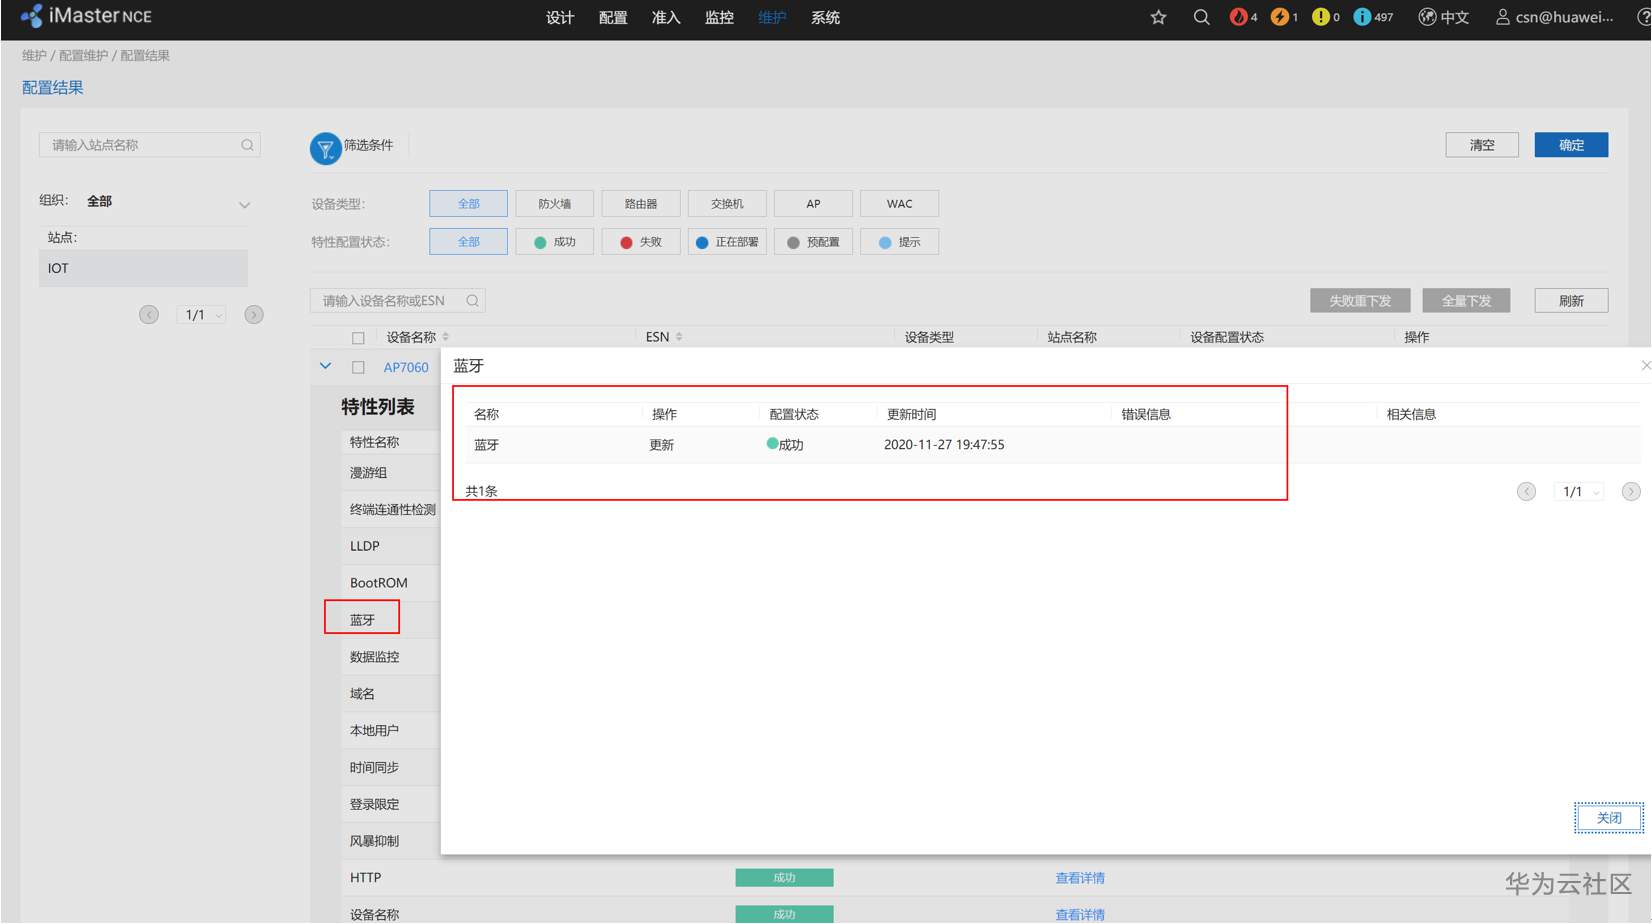
Task: Select the 成功 feature status filter
Action: (x=555, y=242)
